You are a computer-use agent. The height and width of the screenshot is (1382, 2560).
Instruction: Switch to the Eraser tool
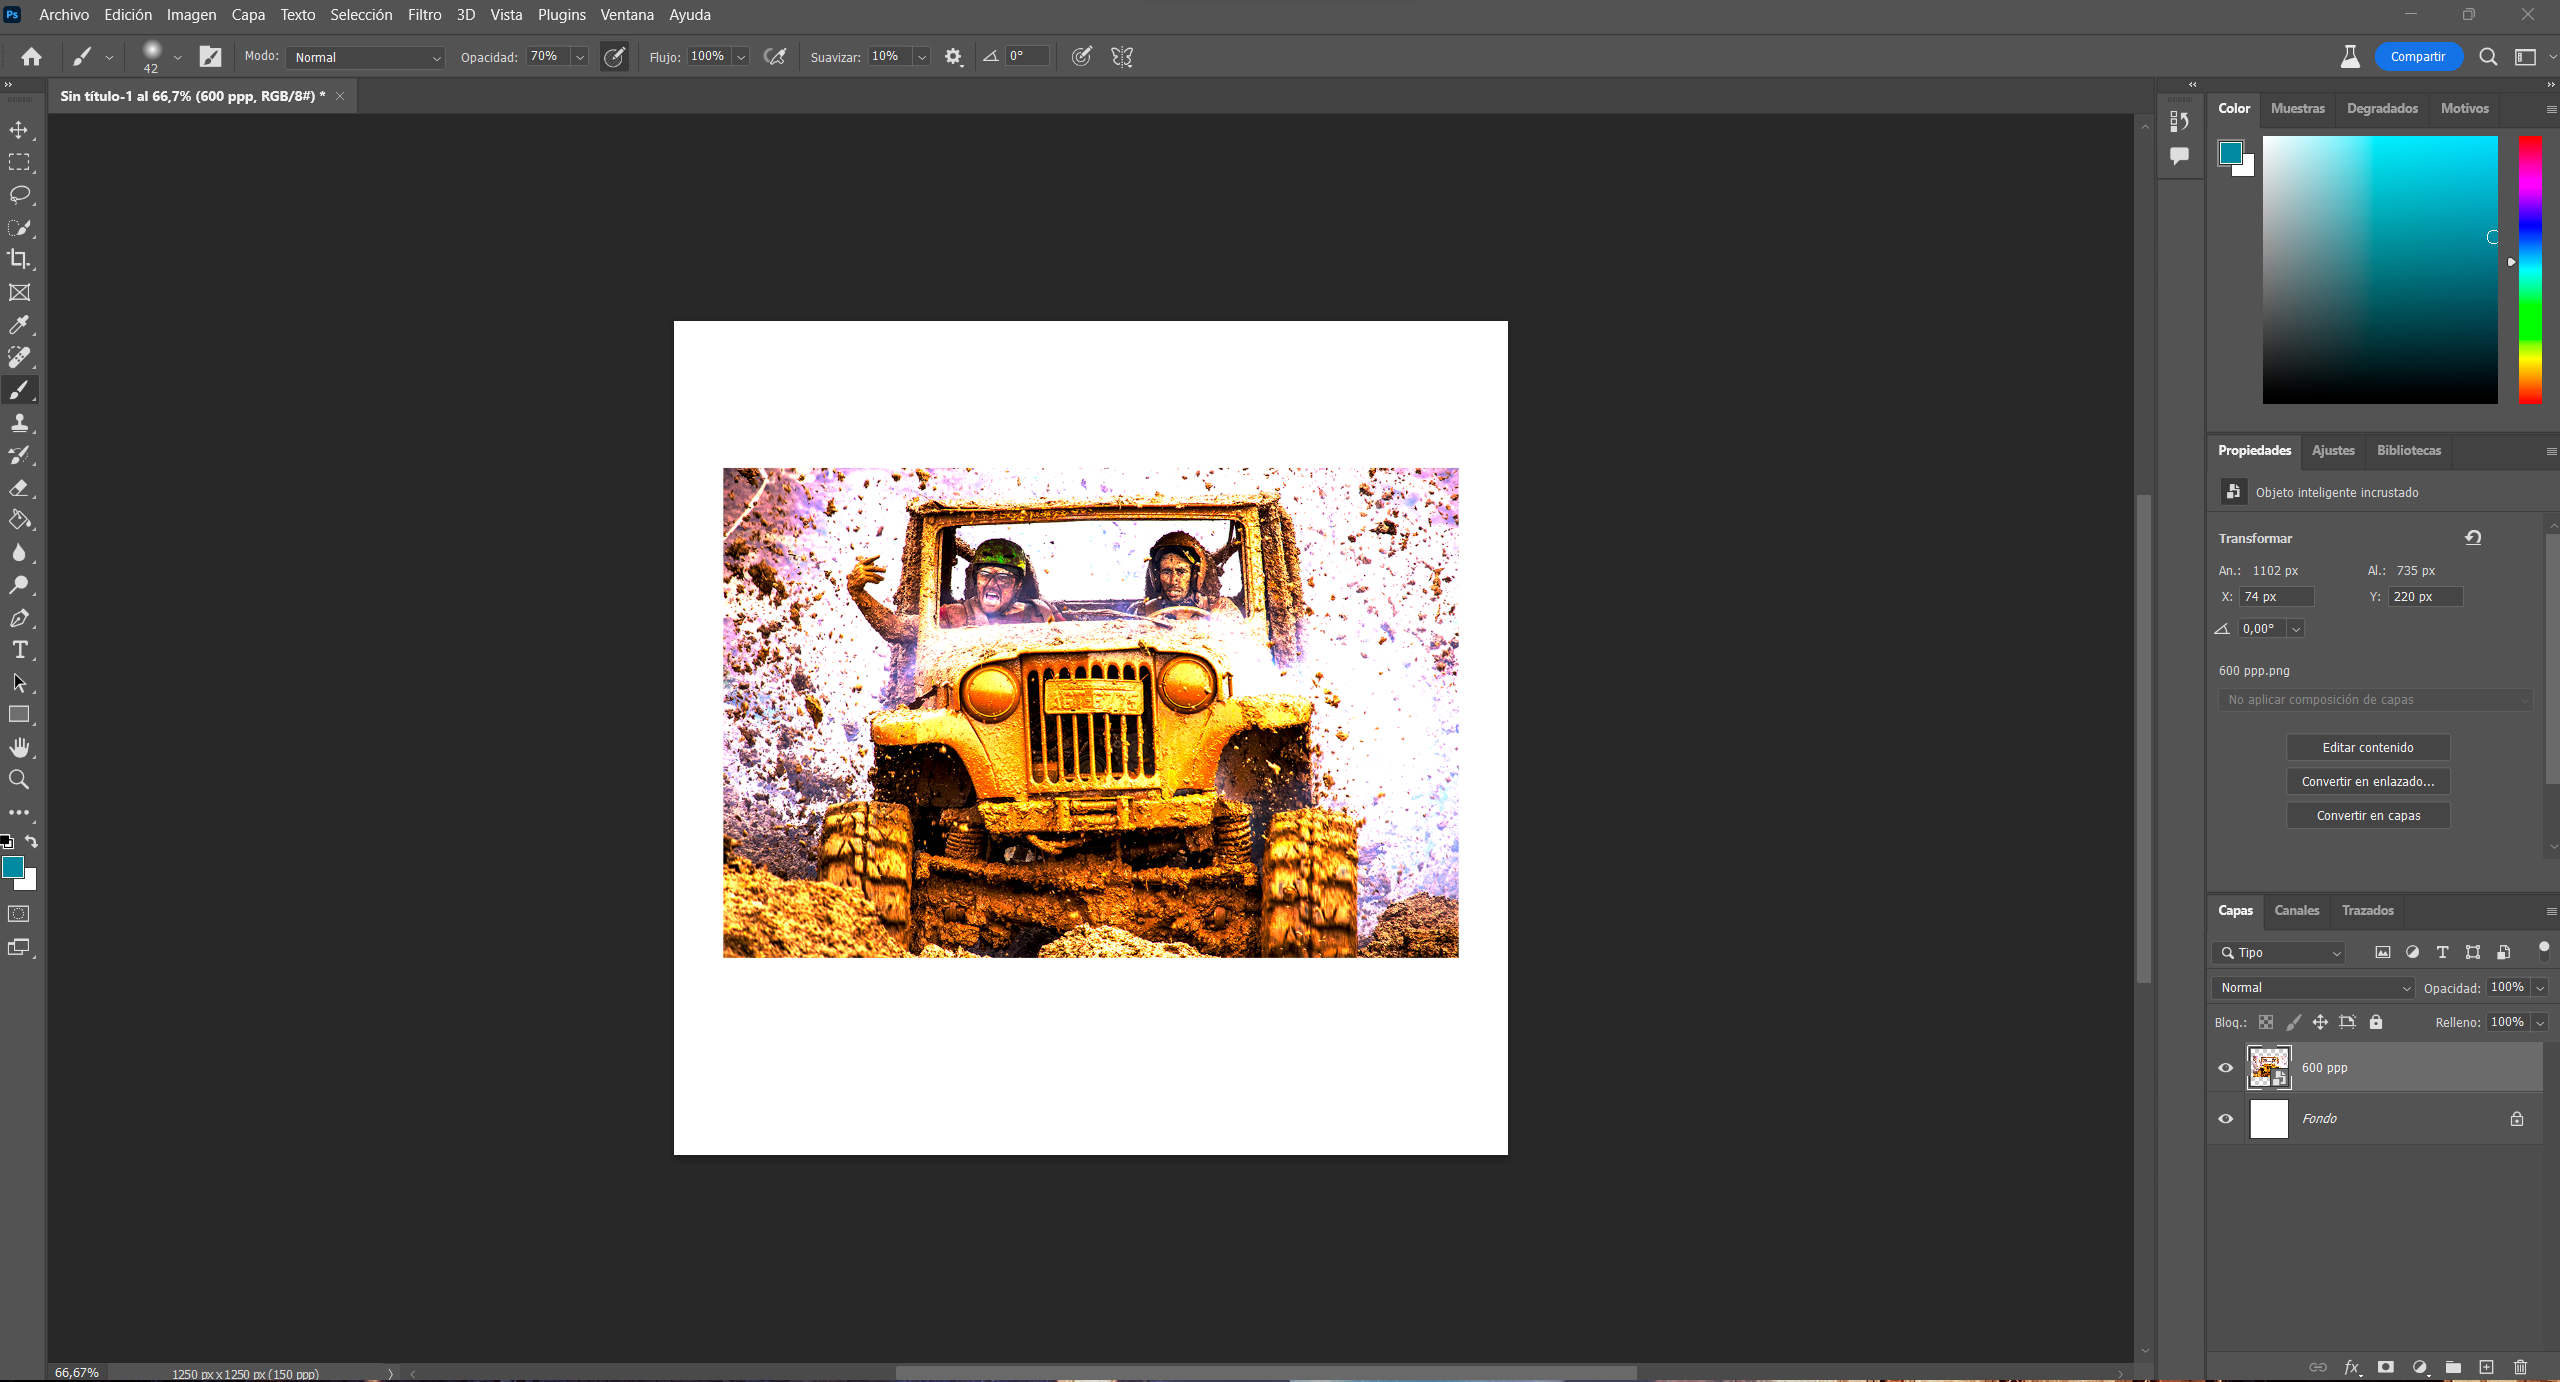tap(20, 487)
